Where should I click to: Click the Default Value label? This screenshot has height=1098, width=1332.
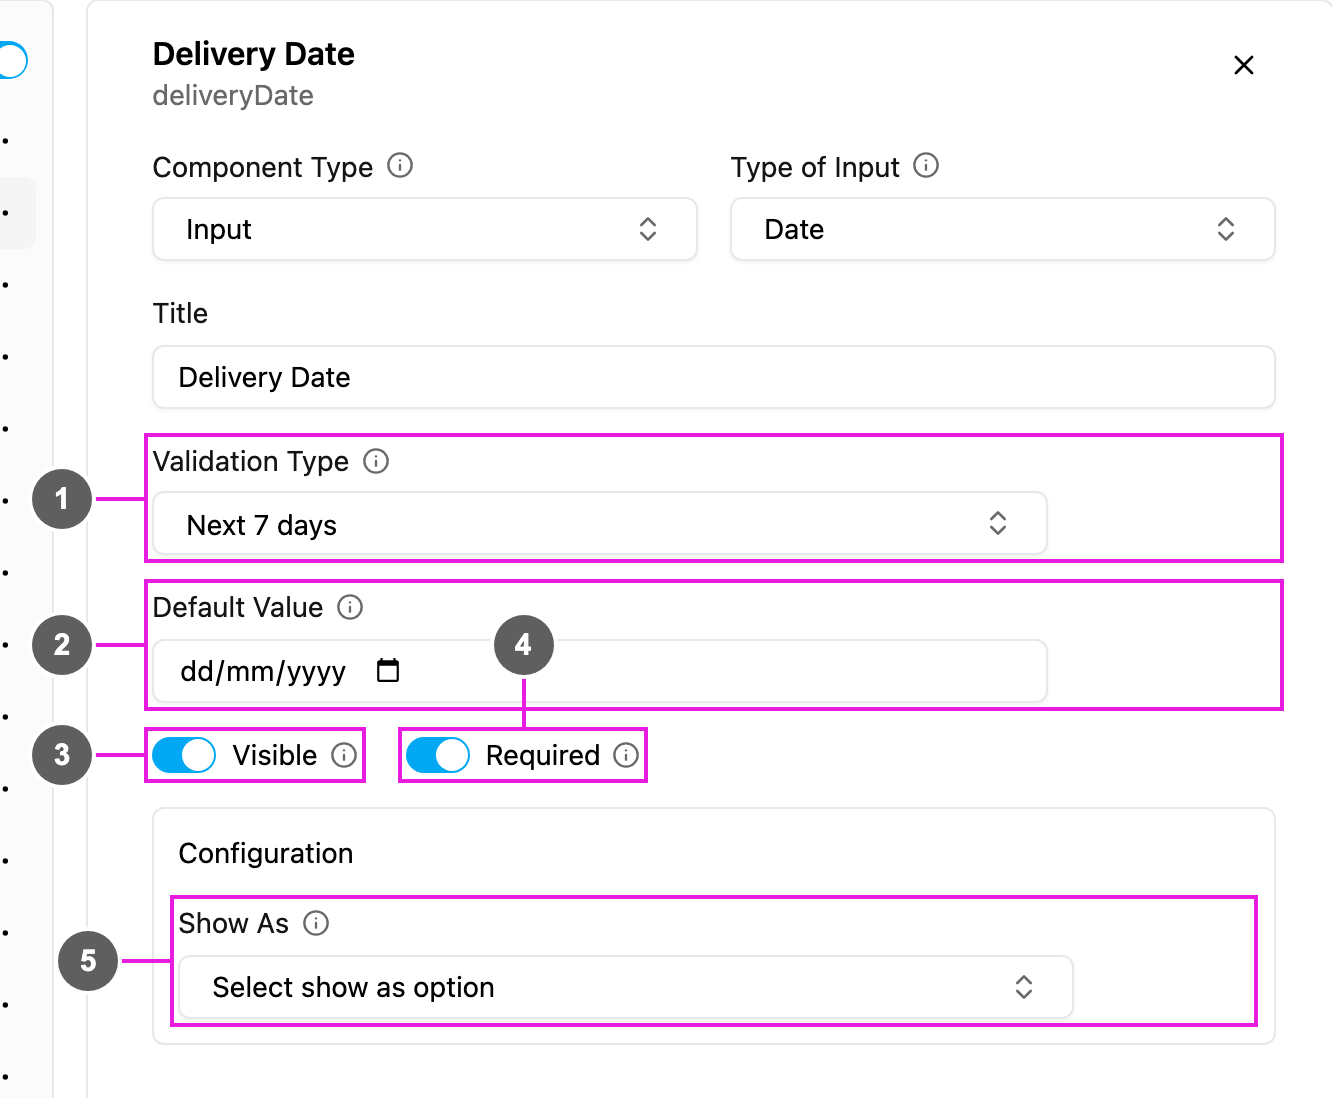(x=238, y=607)
